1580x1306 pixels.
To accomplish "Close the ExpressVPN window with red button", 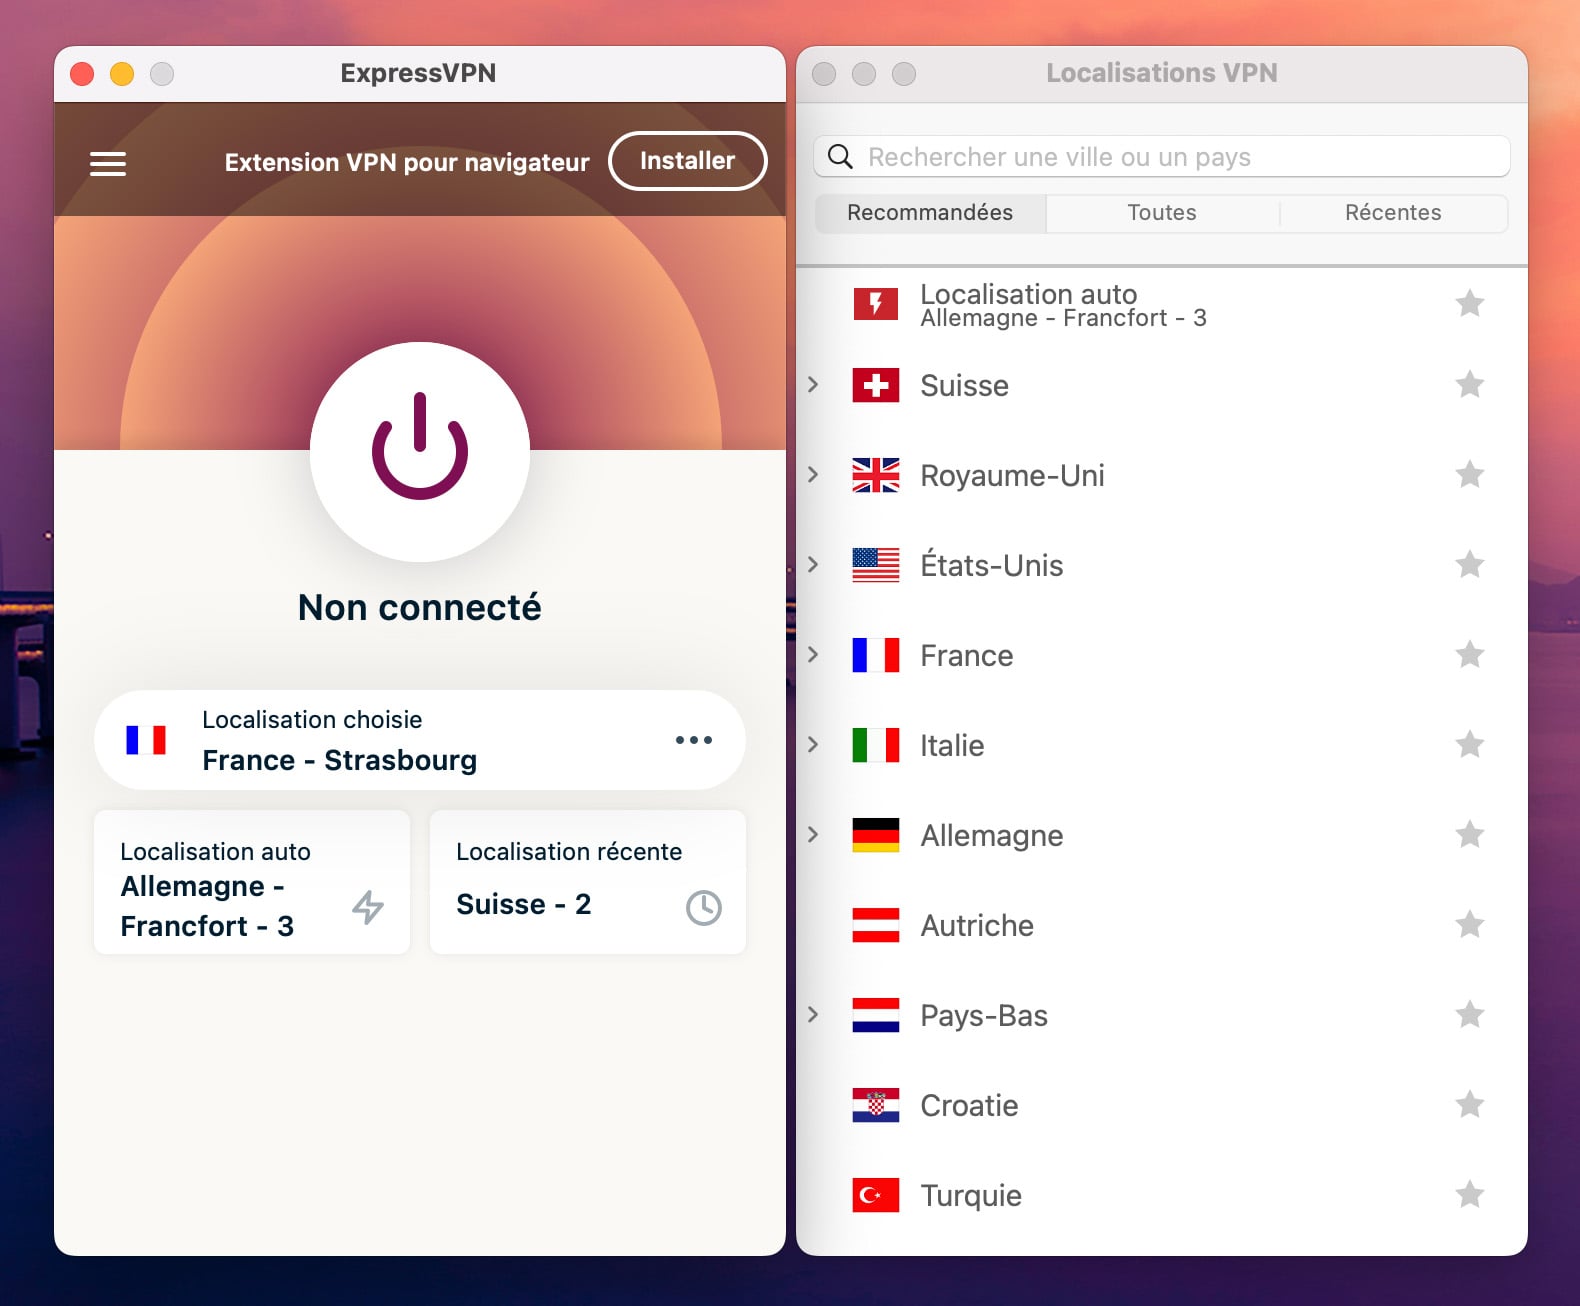I will 82,74.
